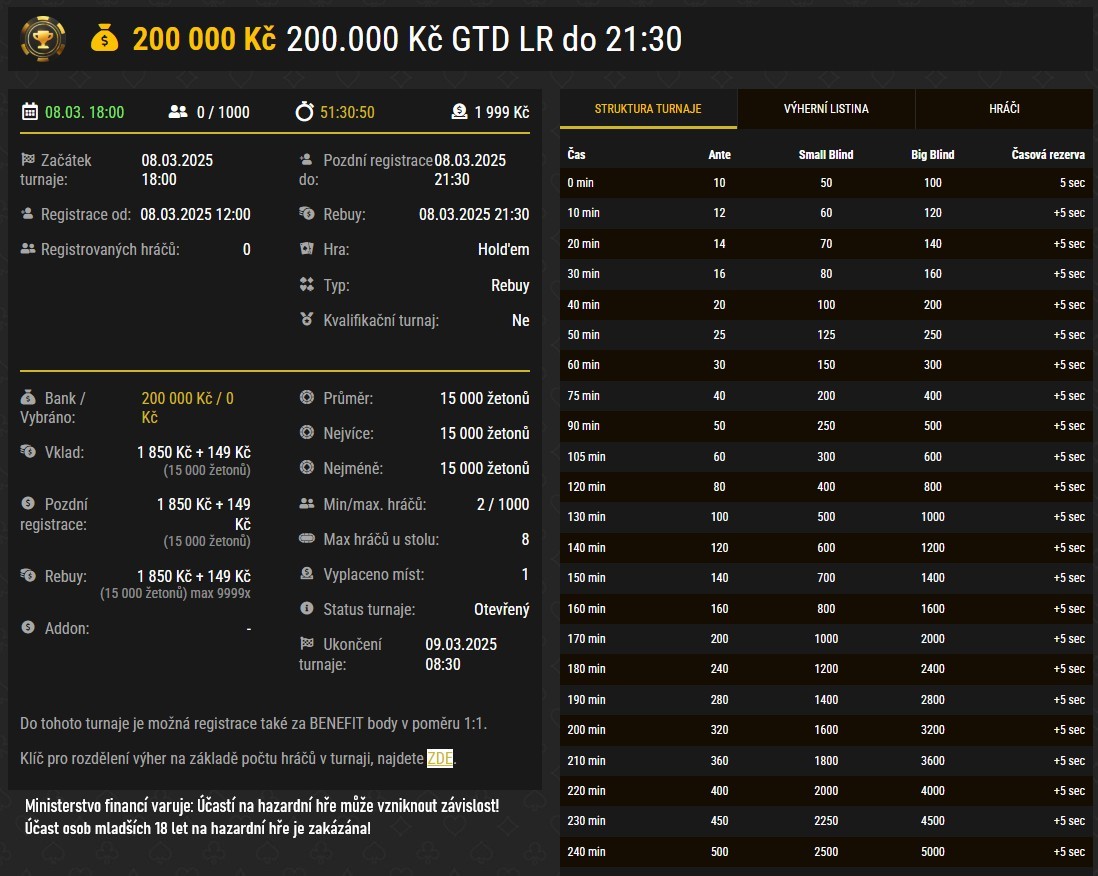Image resolution: width=1098 pixels, height=876 pixels.
Task: Click the start date 08.03. 18:00 in green
Action: click(85, 112)
